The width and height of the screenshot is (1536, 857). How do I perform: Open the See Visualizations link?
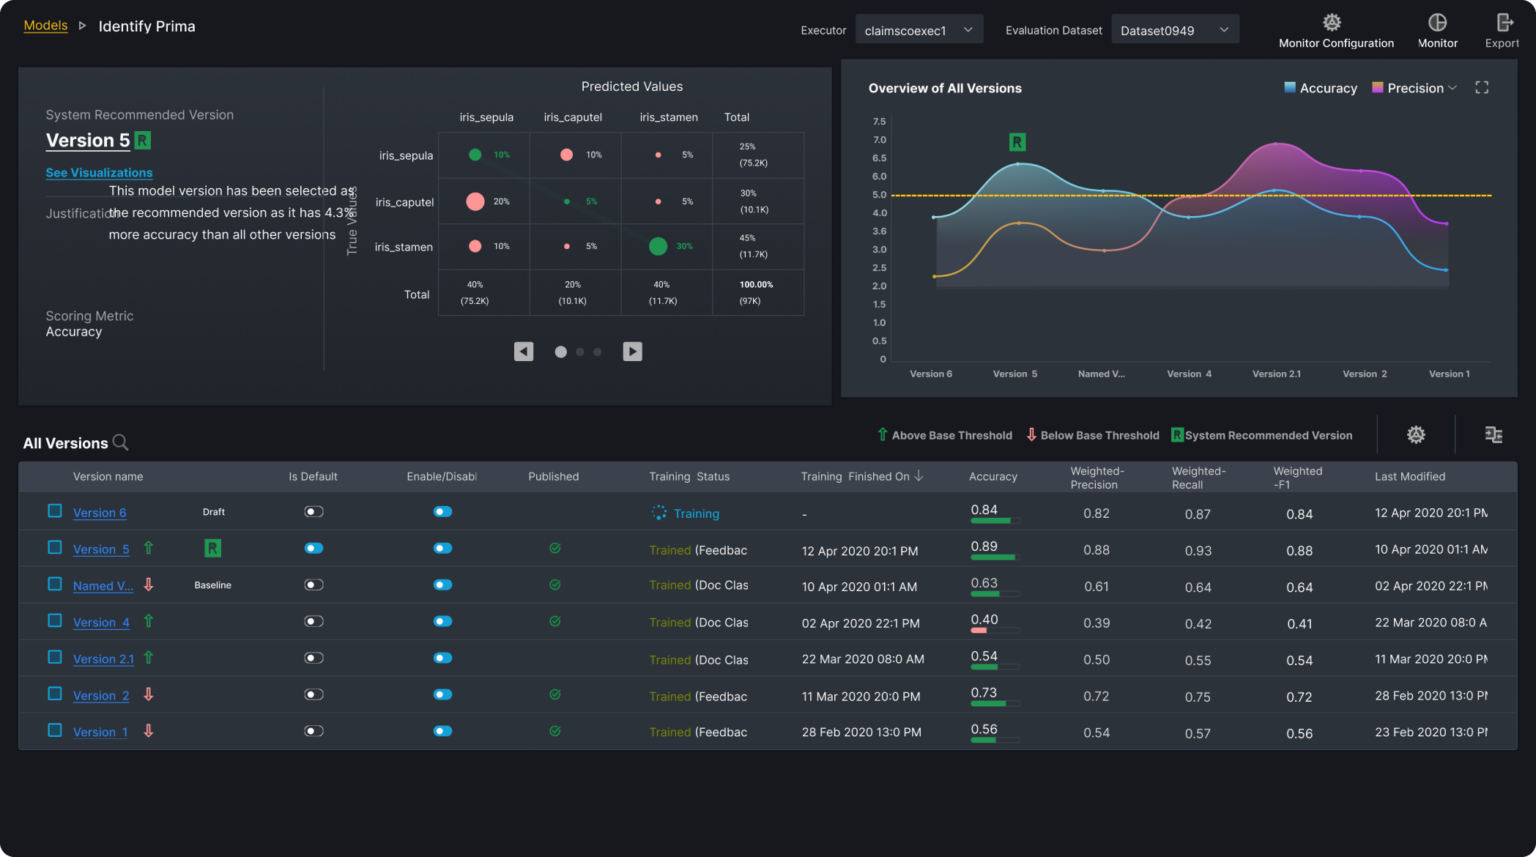[98, 172]
